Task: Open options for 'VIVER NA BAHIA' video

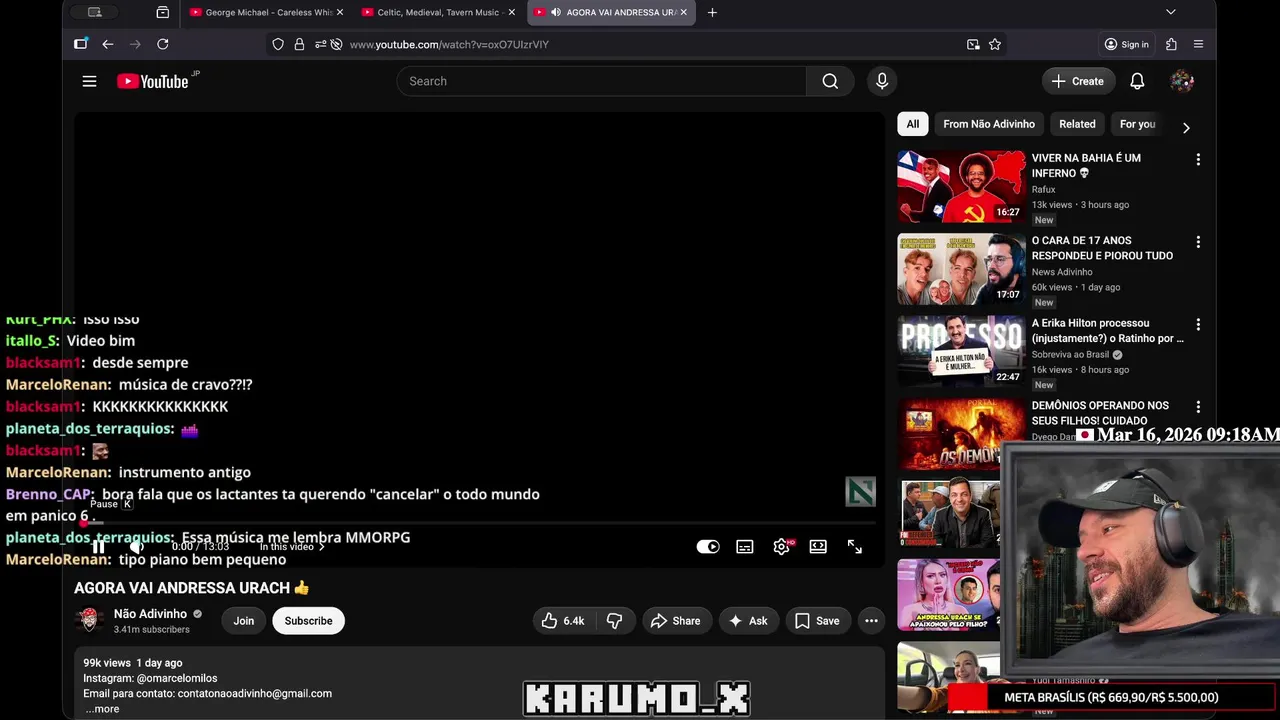Action: pos(1198,160)
